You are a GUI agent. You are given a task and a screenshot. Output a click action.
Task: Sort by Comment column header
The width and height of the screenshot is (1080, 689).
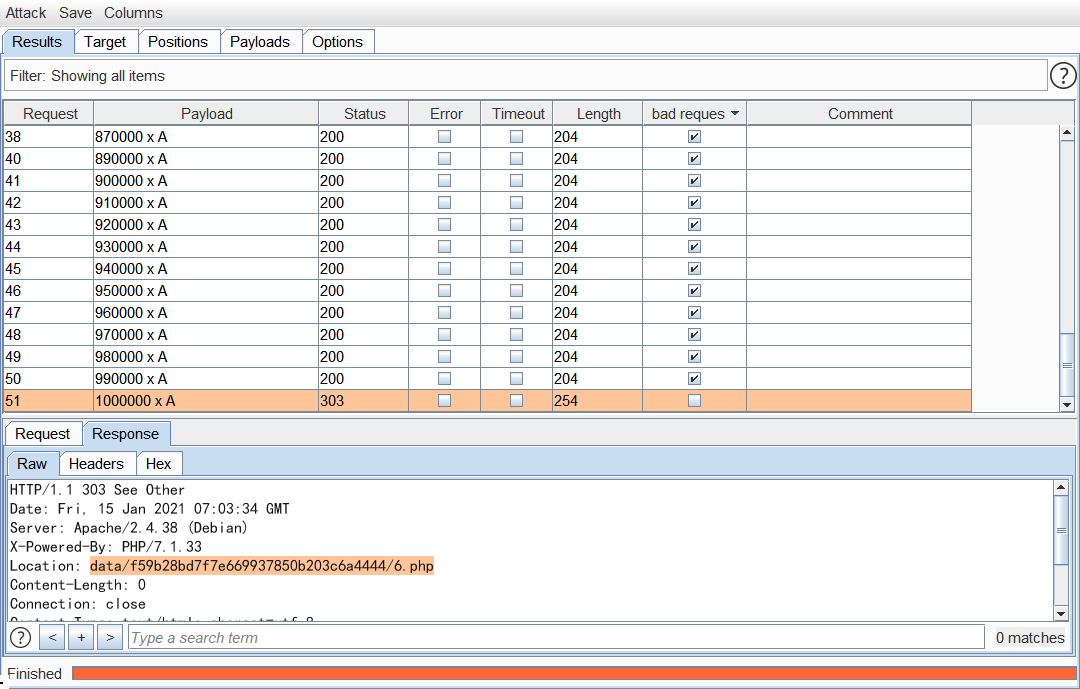click(860, 114)
